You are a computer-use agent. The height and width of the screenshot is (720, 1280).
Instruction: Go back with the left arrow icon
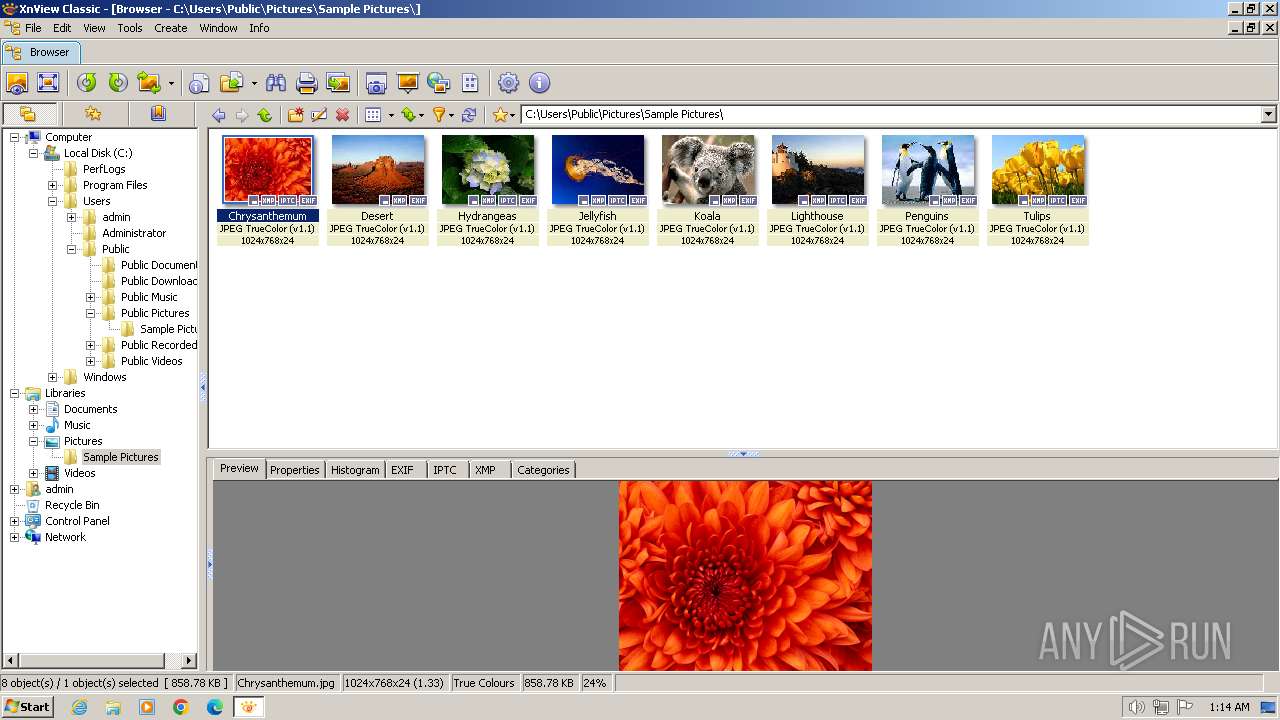(219, 115)
